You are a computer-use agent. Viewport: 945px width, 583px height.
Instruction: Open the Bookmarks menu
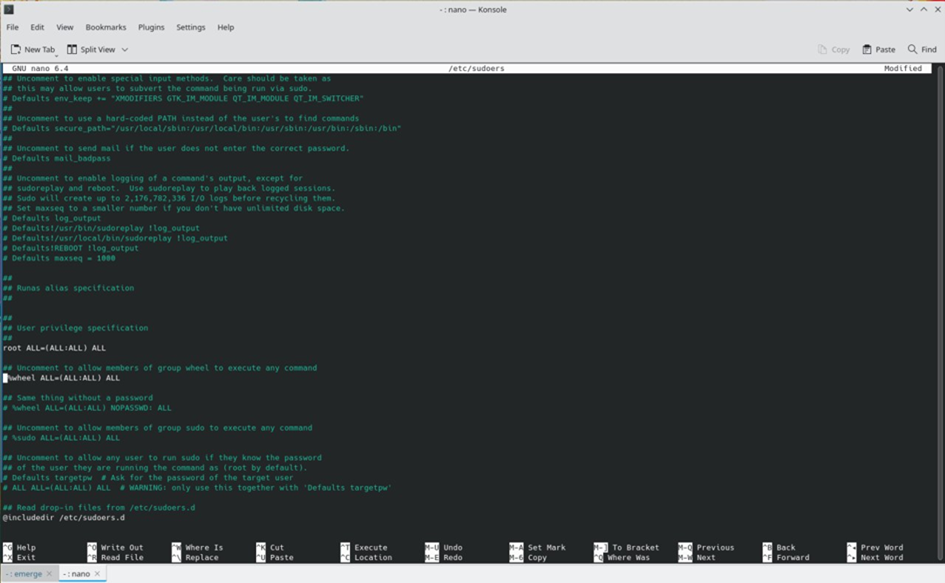105,27
